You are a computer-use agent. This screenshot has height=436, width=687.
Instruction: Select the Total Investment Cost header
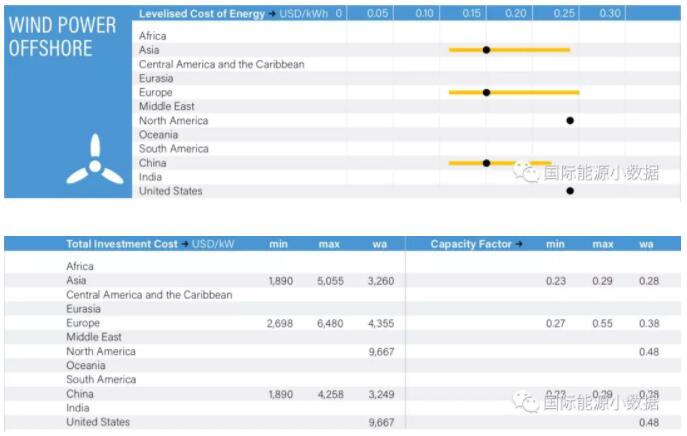[x=122, y=244]
